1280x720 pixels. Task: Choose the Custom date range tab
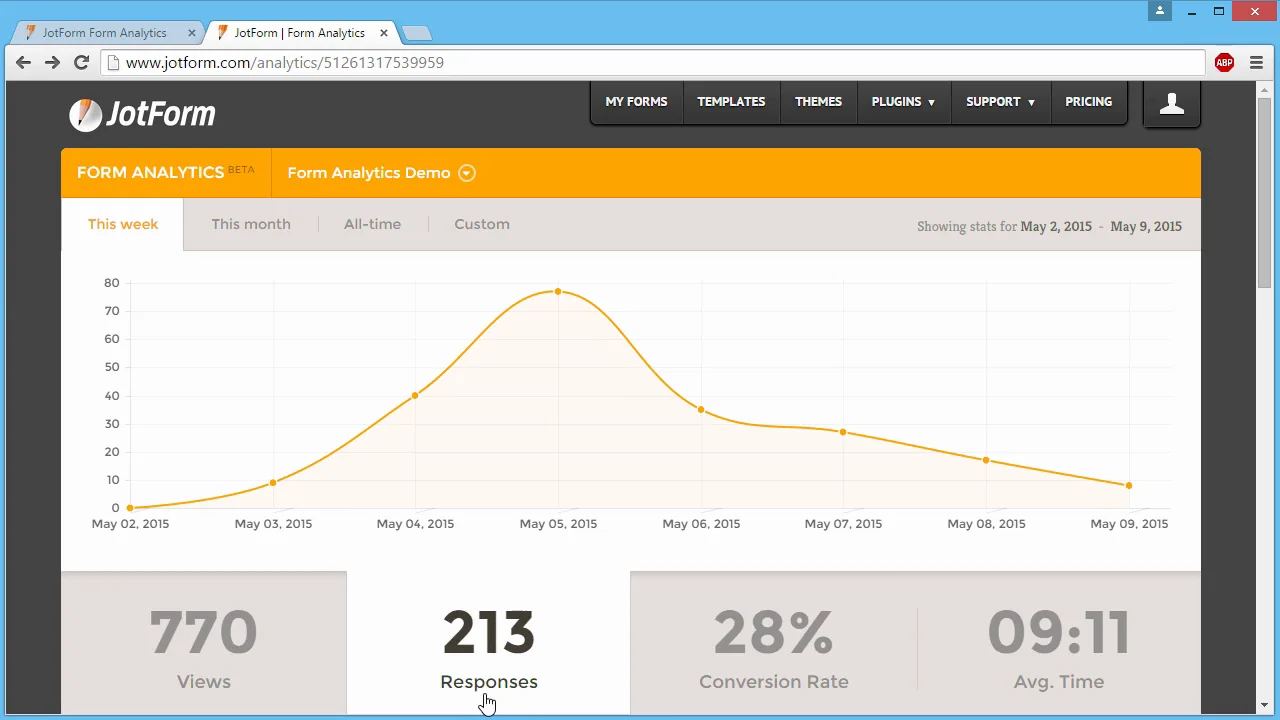click(x=482, y=224)
